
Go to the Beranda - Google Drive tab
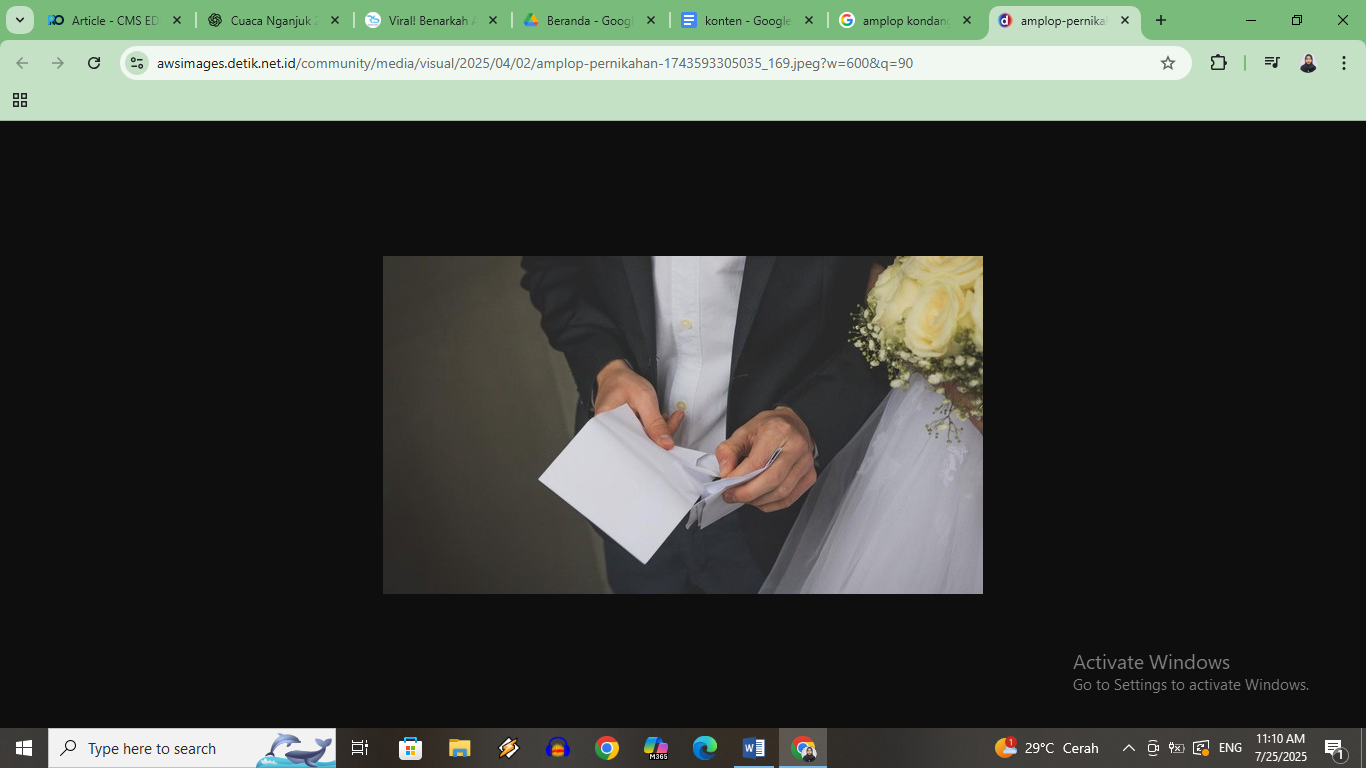[589, 20]
